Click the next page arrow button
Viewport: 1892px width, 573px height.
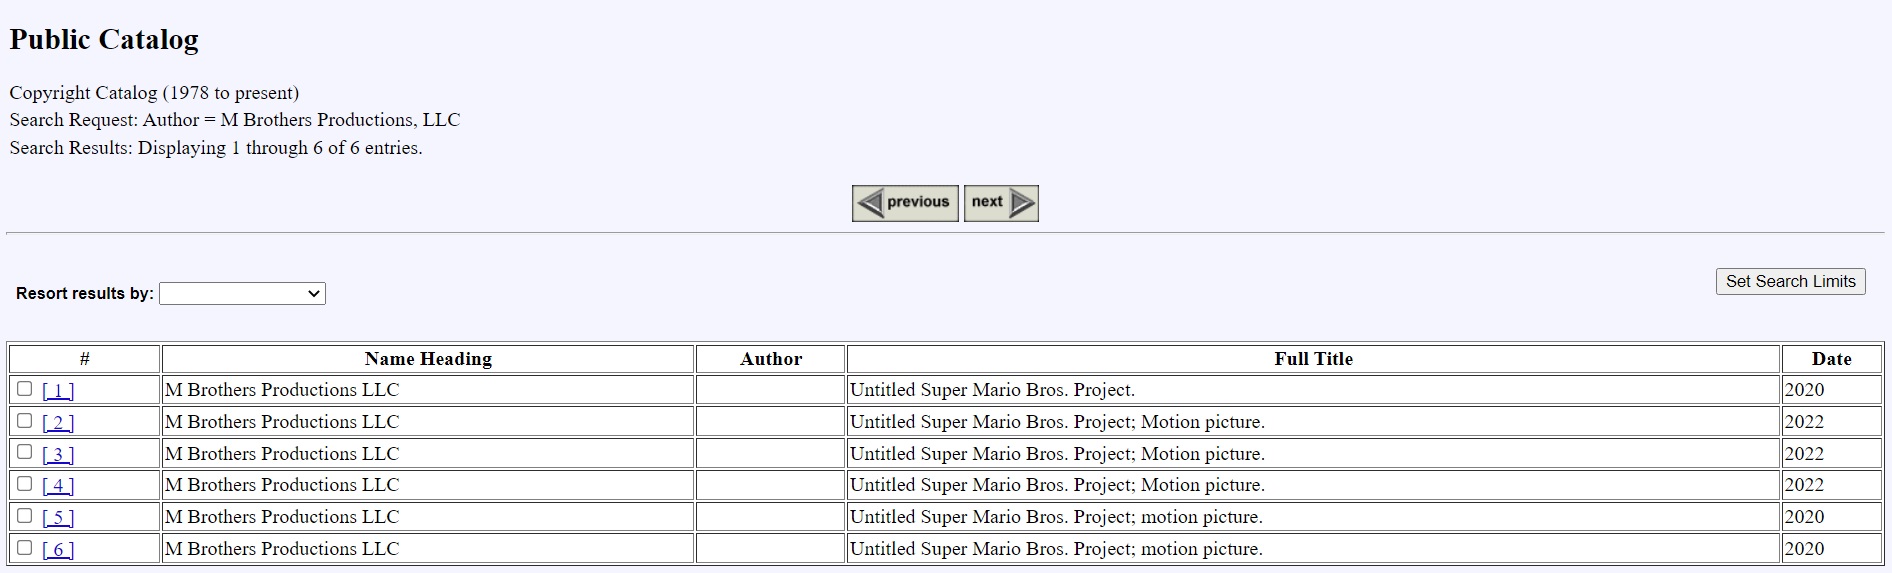[x=1001, y=203]
